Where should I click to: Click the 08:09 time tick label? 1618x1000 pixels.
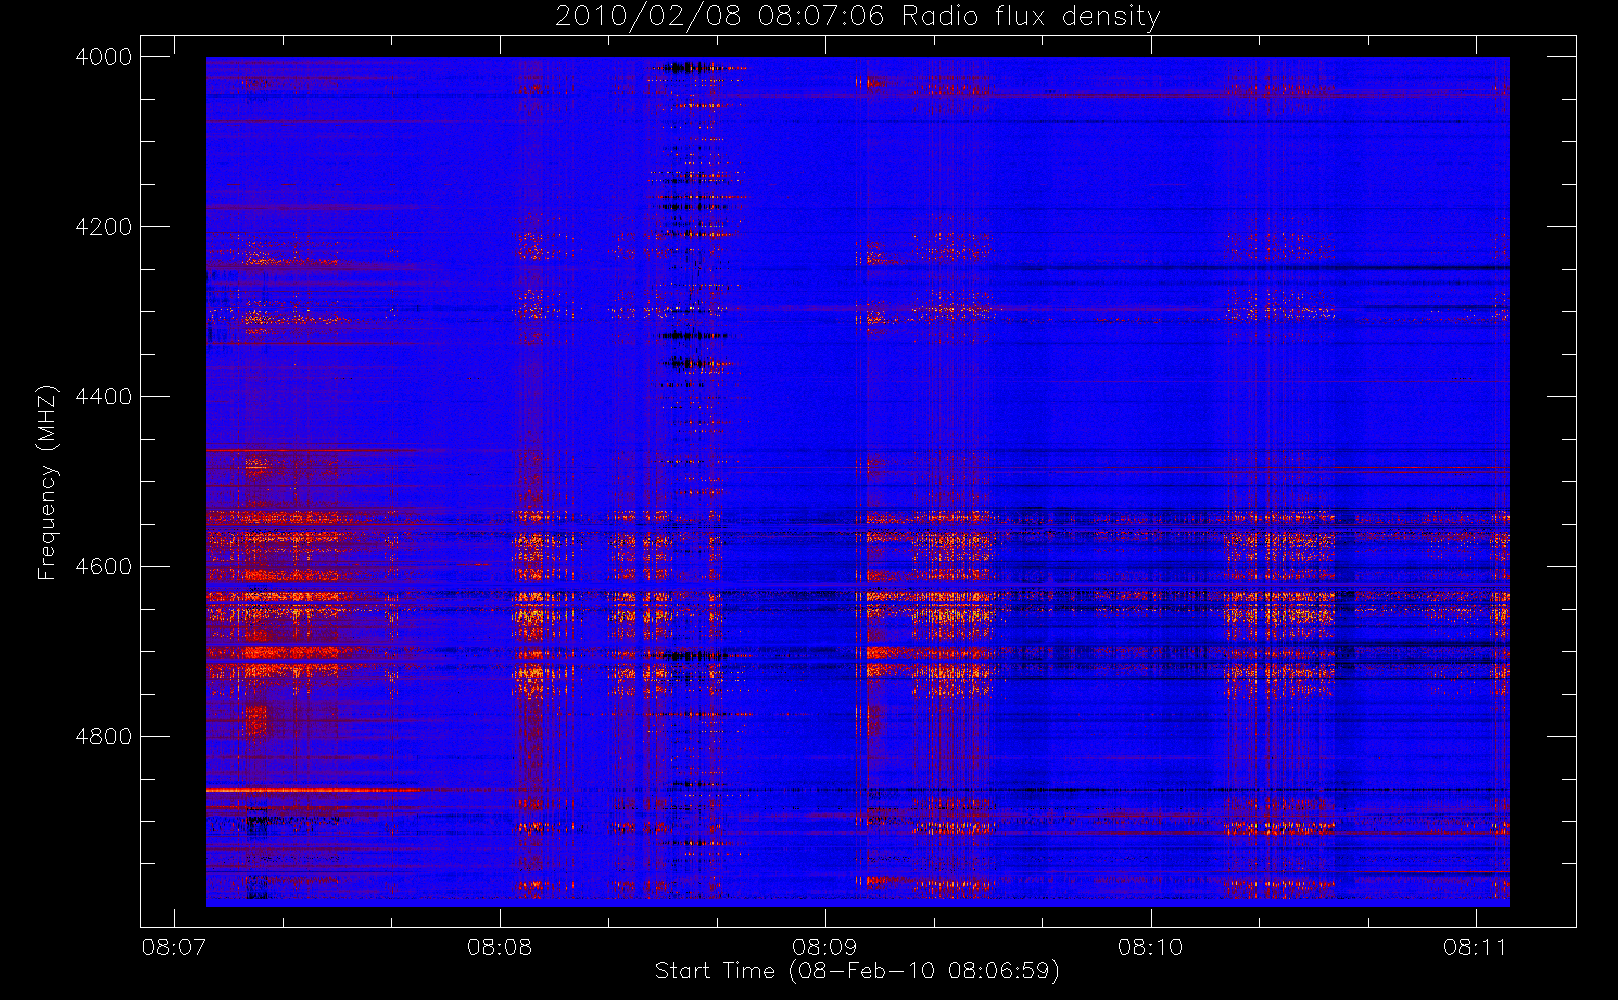(x=825, y=947)
